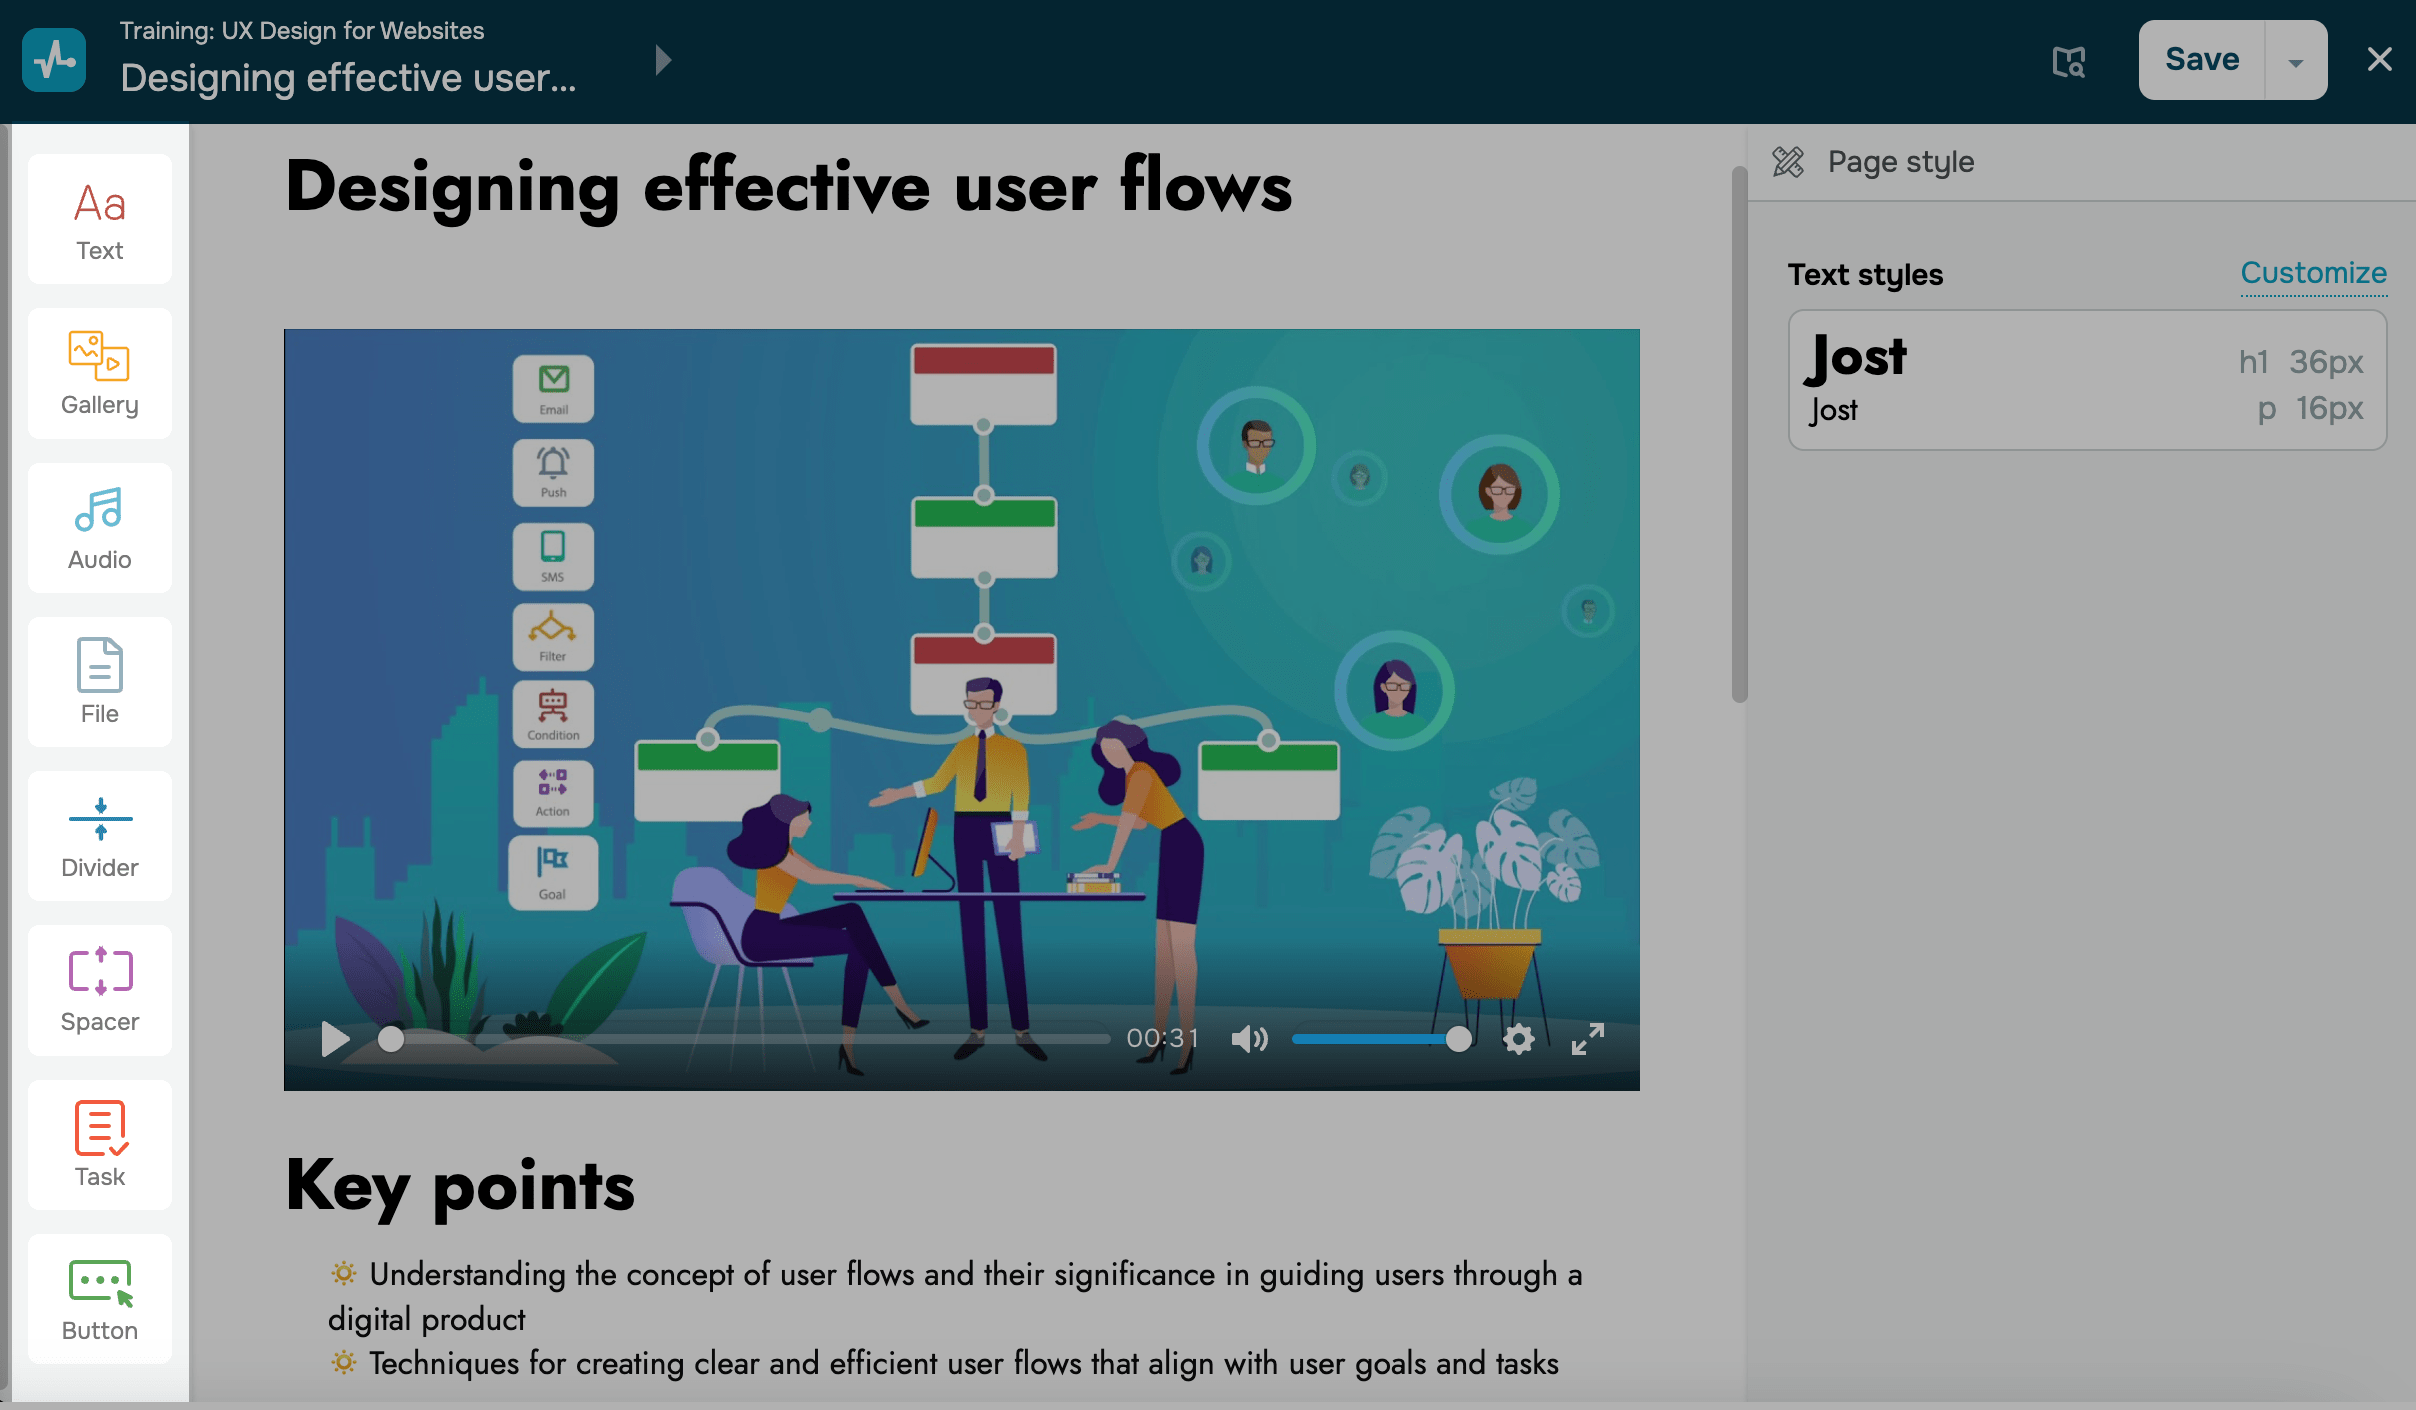Open the preview icon beside Save

(x=2068, y=61)
